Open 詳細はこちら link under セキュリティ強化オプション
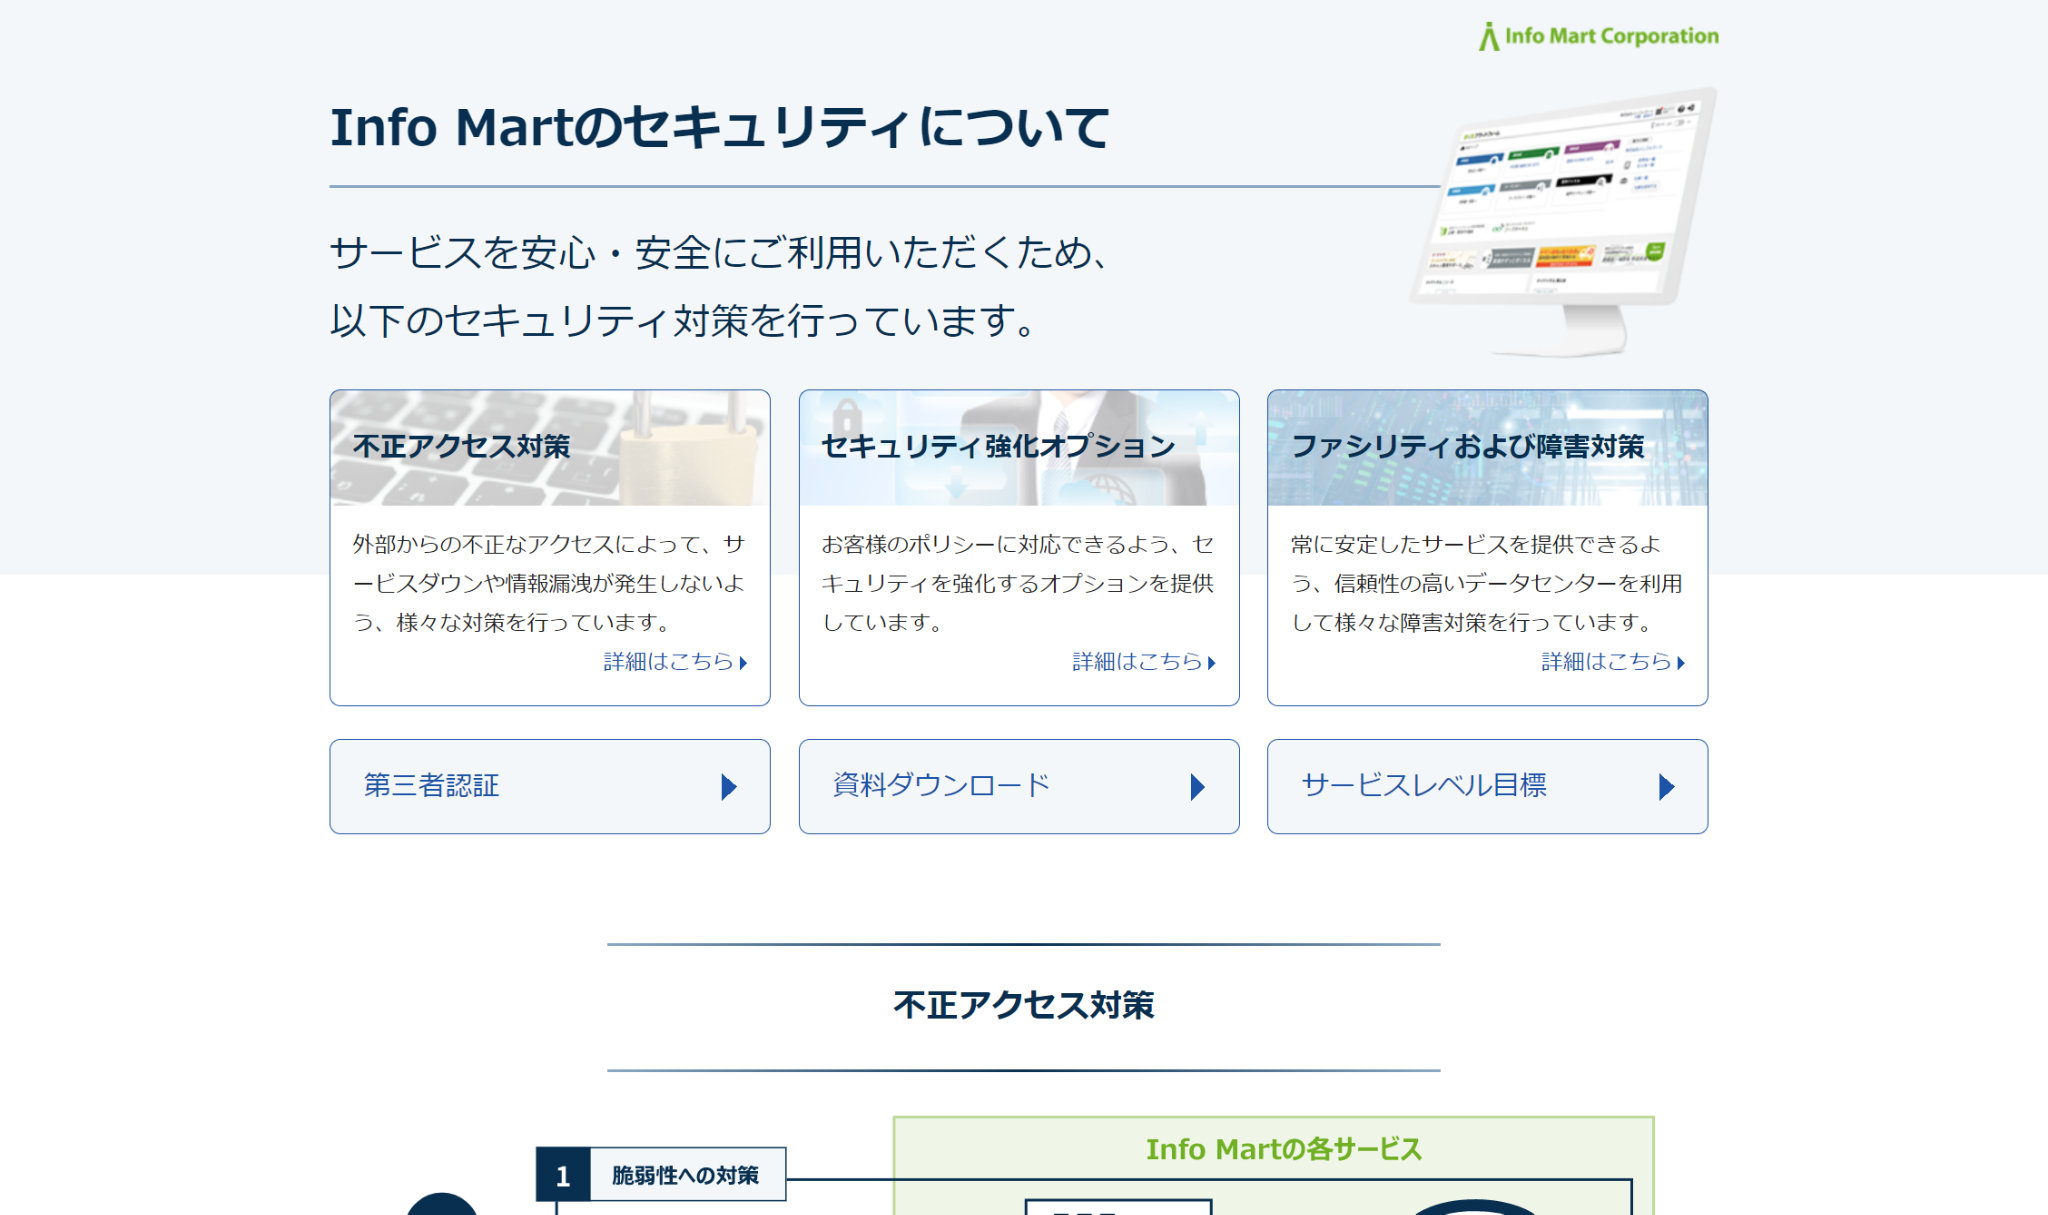 click(x=1144, y=662)
